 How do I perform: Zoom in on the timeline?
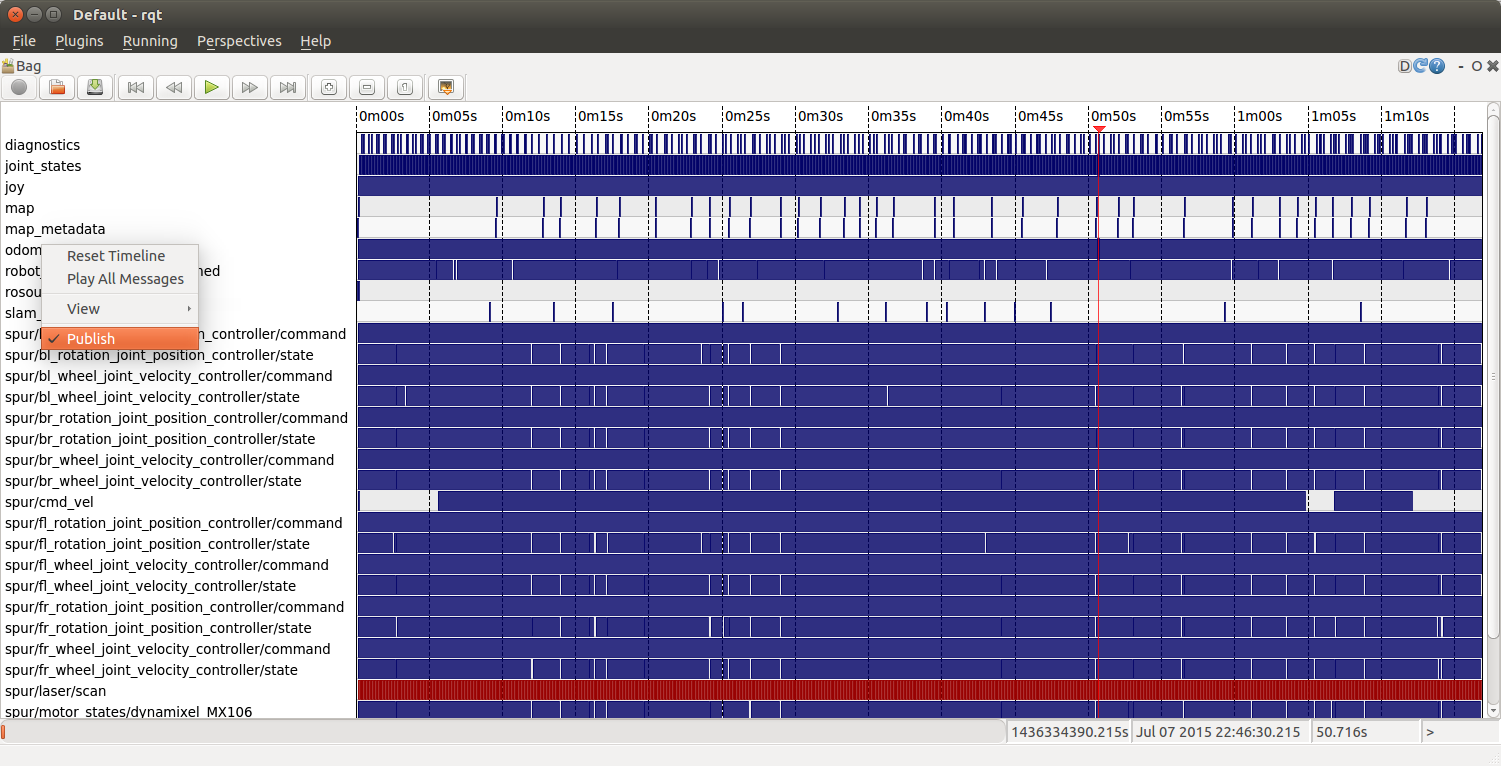328,88
